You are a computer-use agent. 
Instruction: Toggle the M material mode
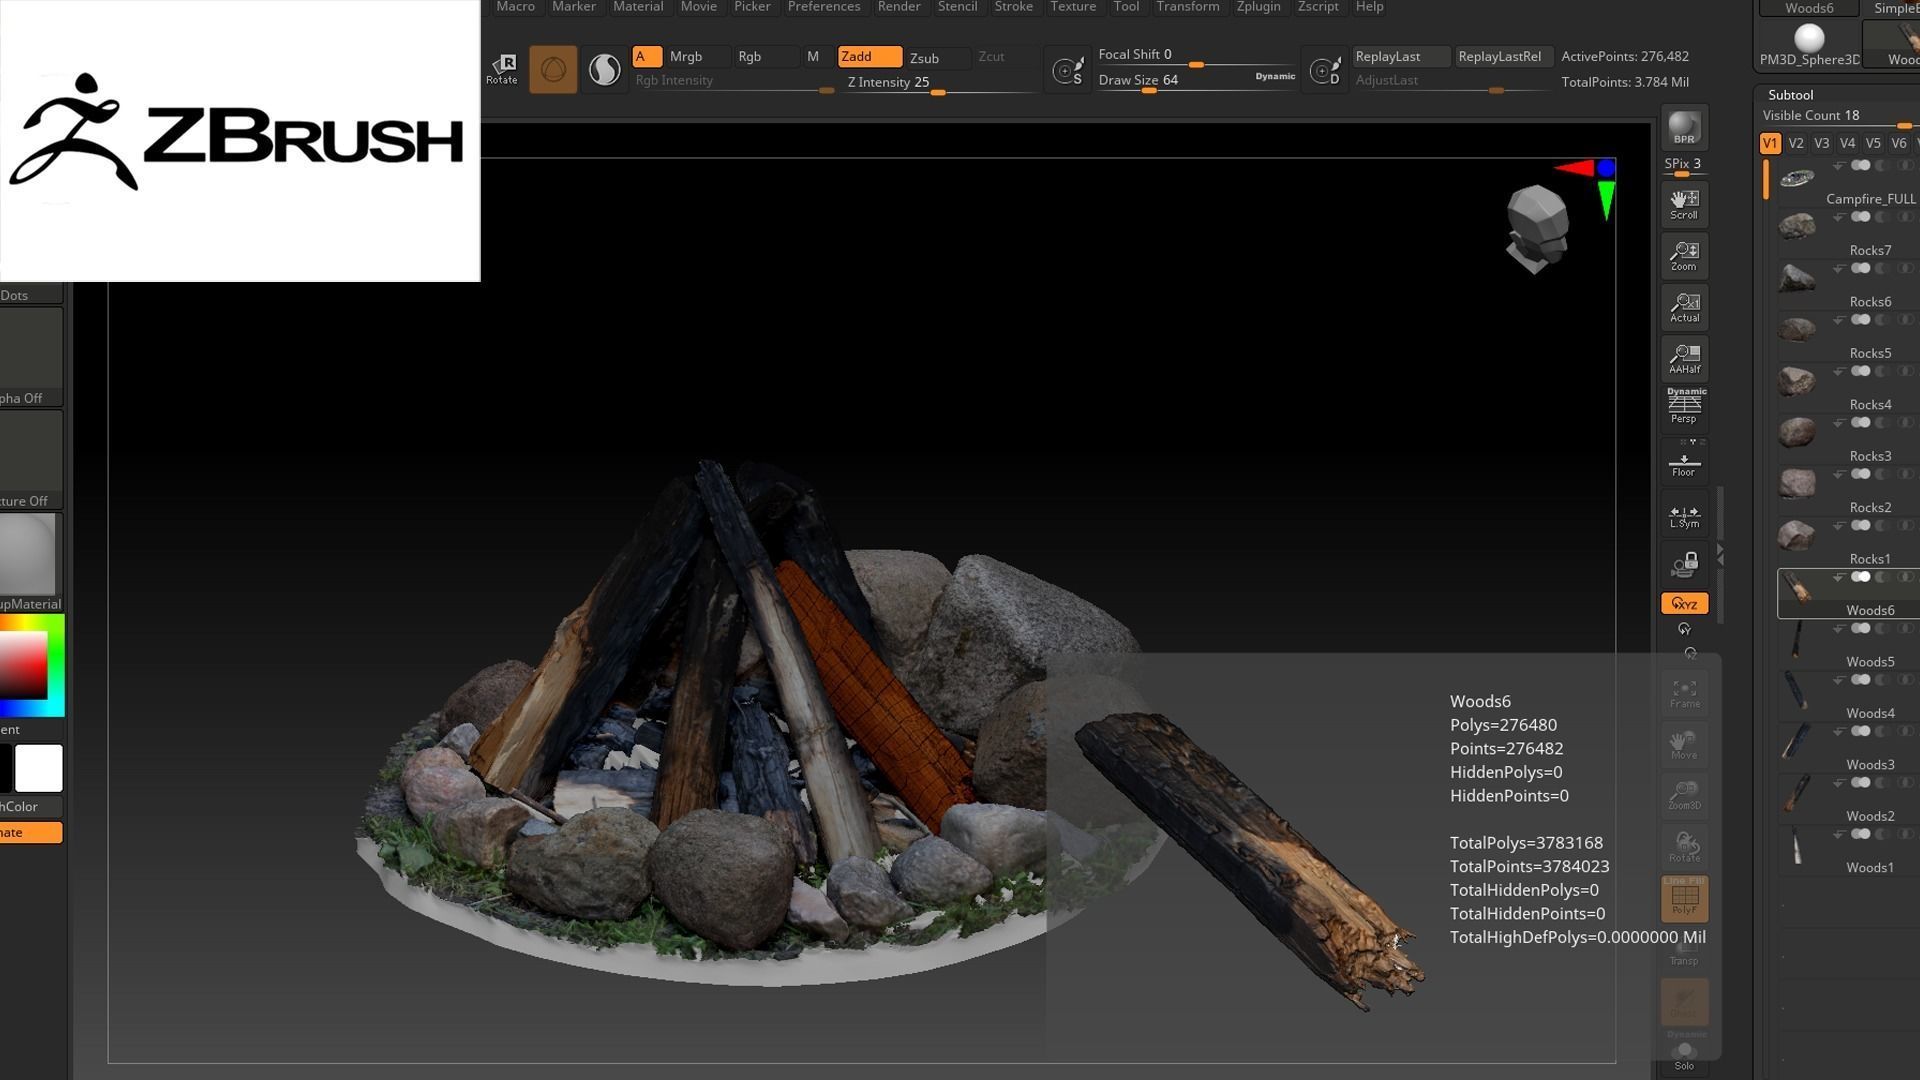[x=813, y=57]
